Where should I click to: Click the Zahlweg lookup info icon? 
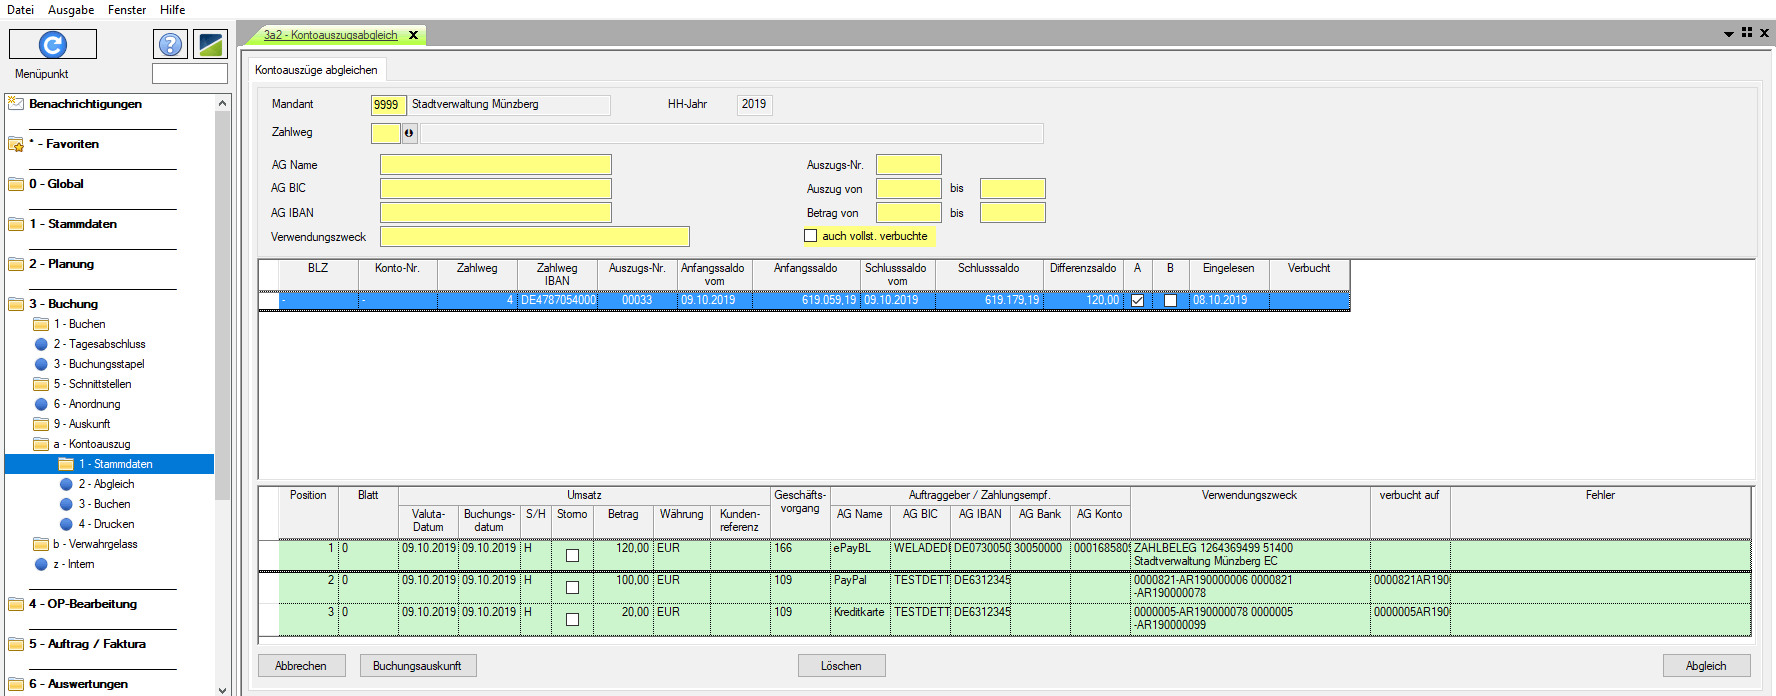tap(409, 133)
